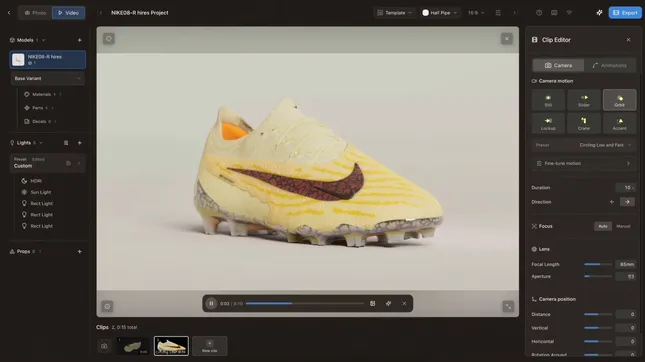
Task: Switch to Photo mode
Action: point(35,13)
